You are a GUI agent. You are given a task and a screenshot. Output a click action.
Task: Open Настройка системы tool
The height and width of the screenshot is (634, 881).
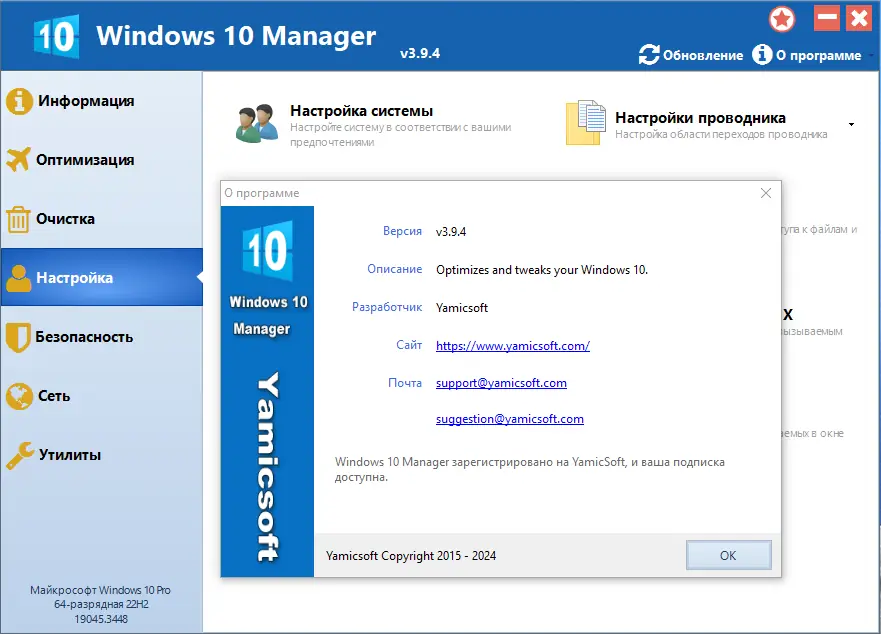373,124
